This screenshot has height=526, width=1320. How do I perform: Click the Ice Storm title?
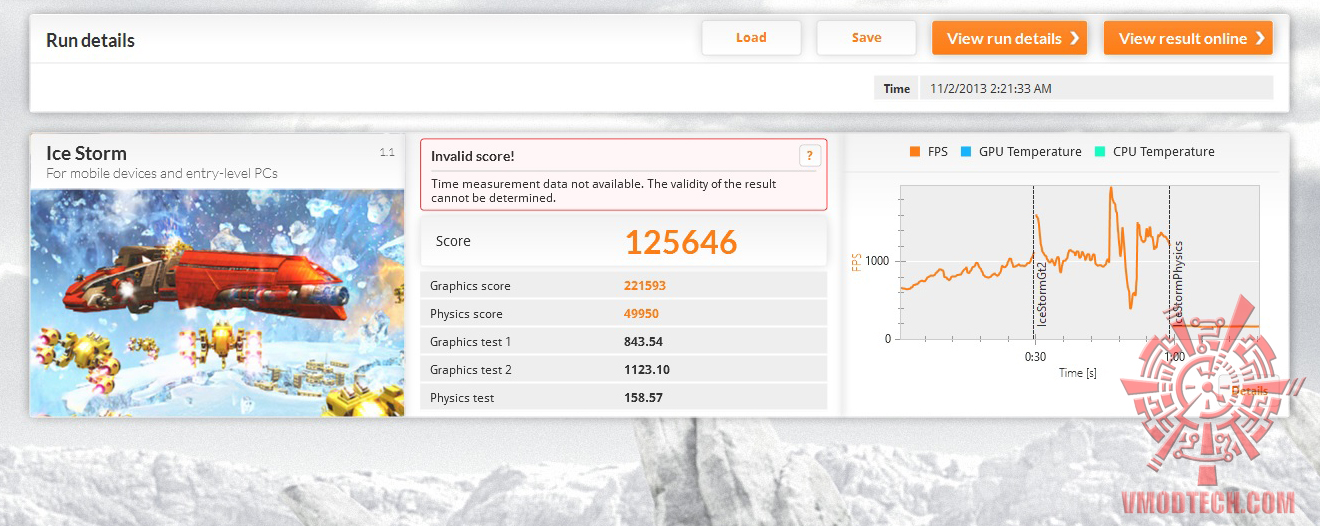pos(86,153)
